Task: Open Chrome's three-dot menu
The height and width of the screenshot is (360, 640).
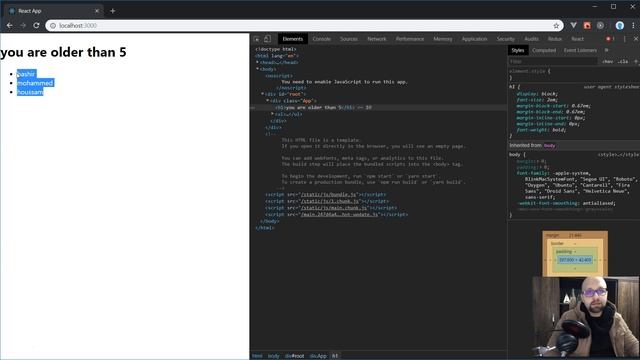Action: coord(633,25)
